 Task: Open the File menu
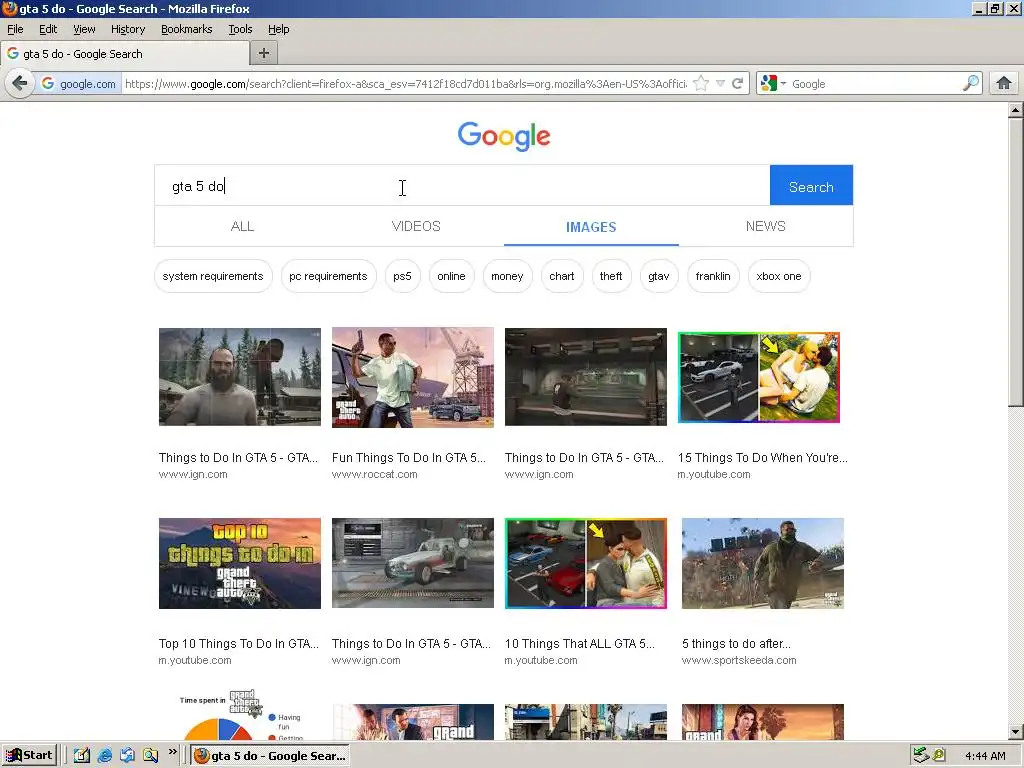point(15,29)
